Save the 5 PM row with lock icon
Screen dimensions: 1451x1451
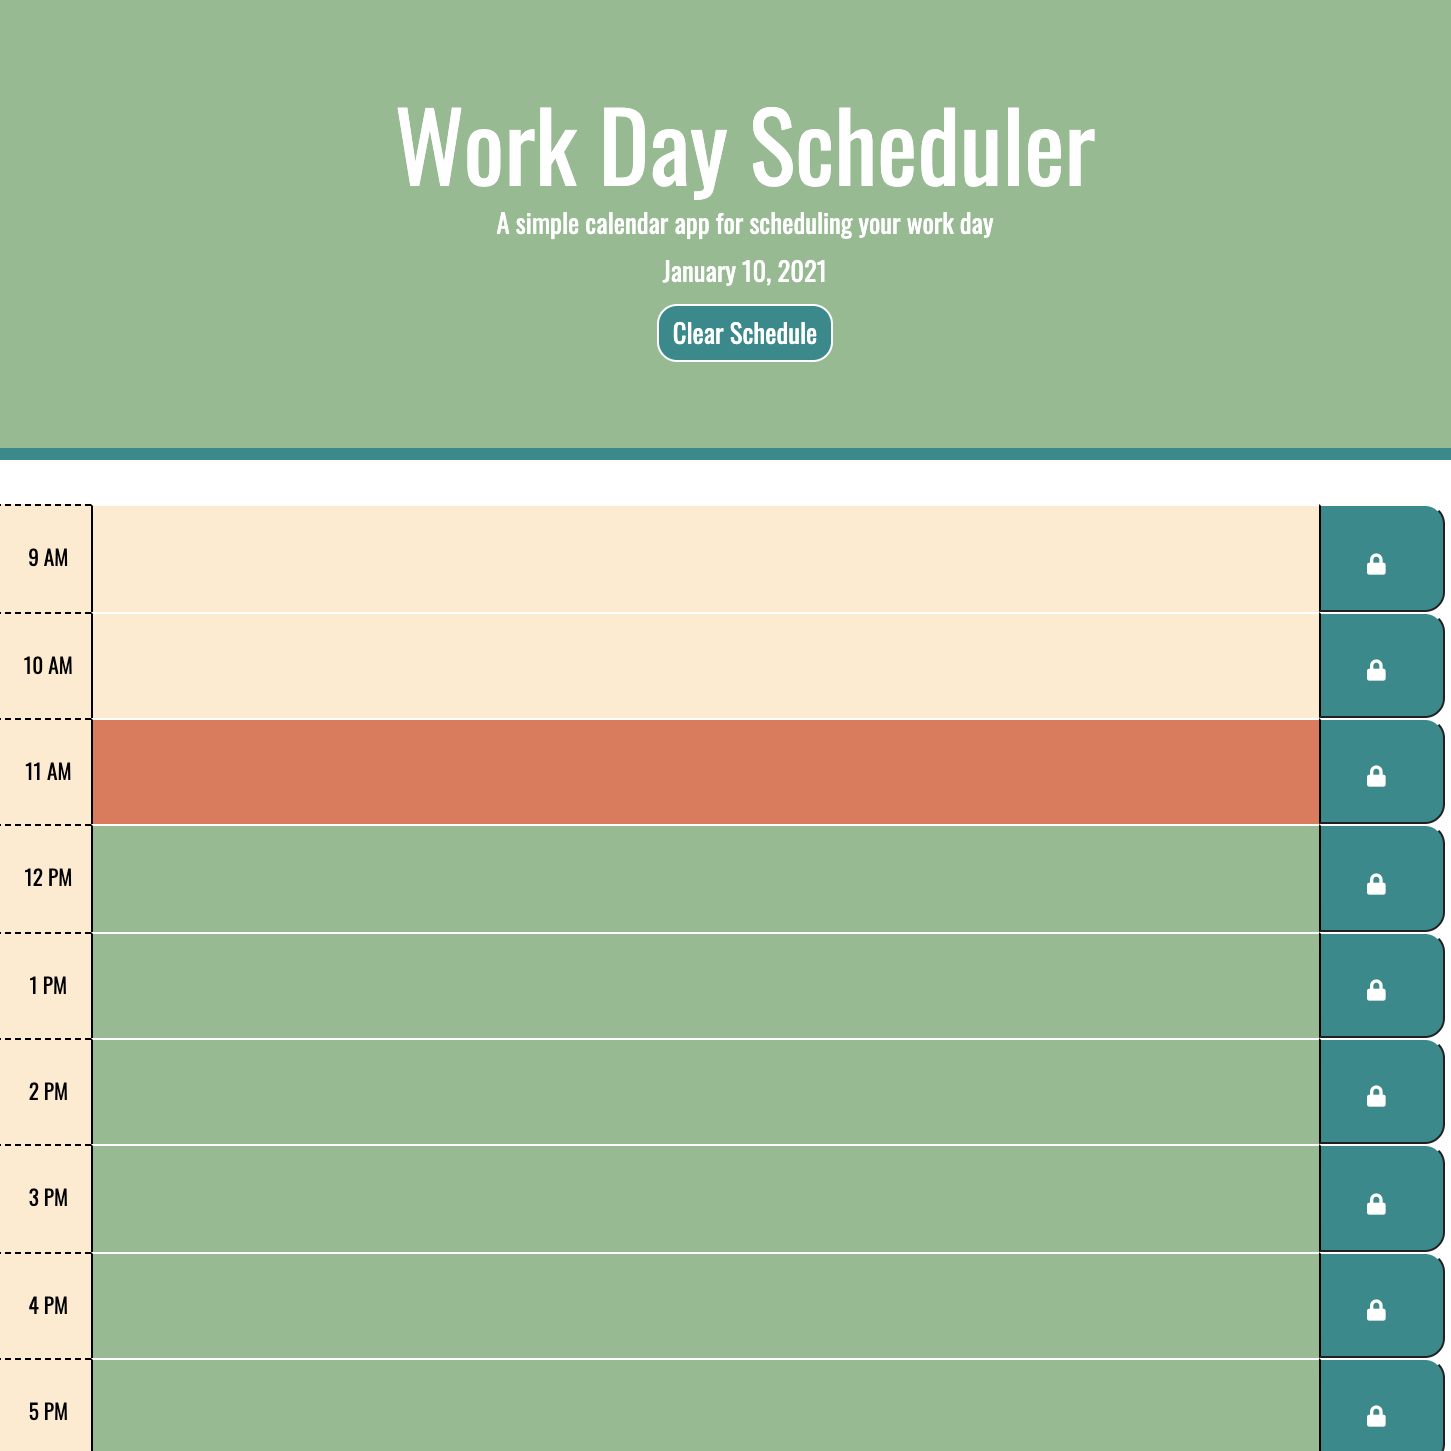[1376, 1415]
